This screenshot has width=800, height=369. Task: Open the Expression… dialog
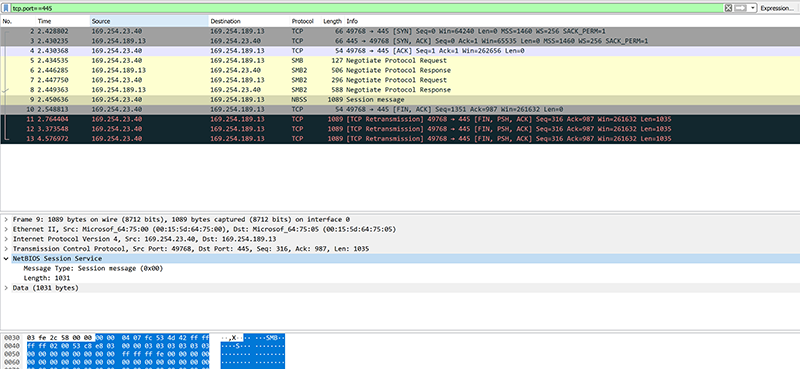(x=777, y=8)
